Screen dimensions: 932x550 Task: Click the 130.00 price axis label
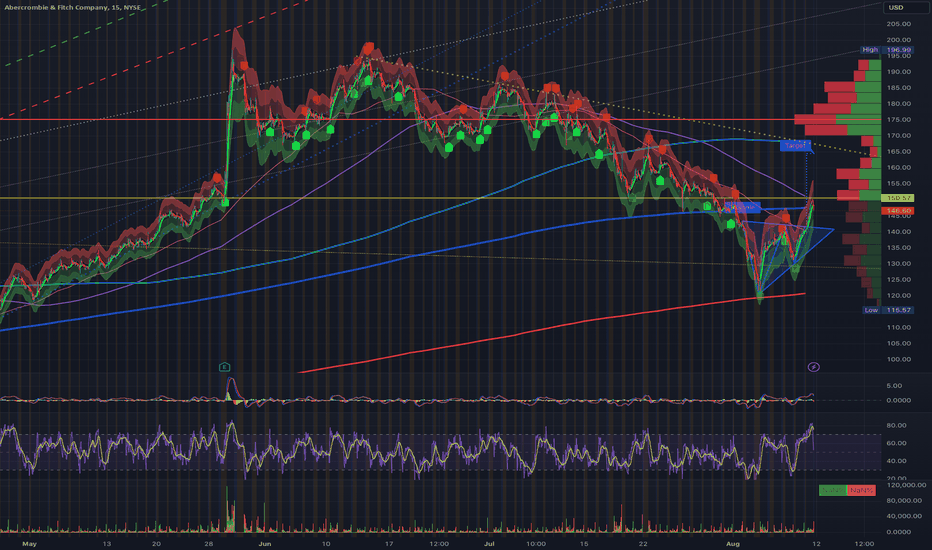click(x=898, y=263)
